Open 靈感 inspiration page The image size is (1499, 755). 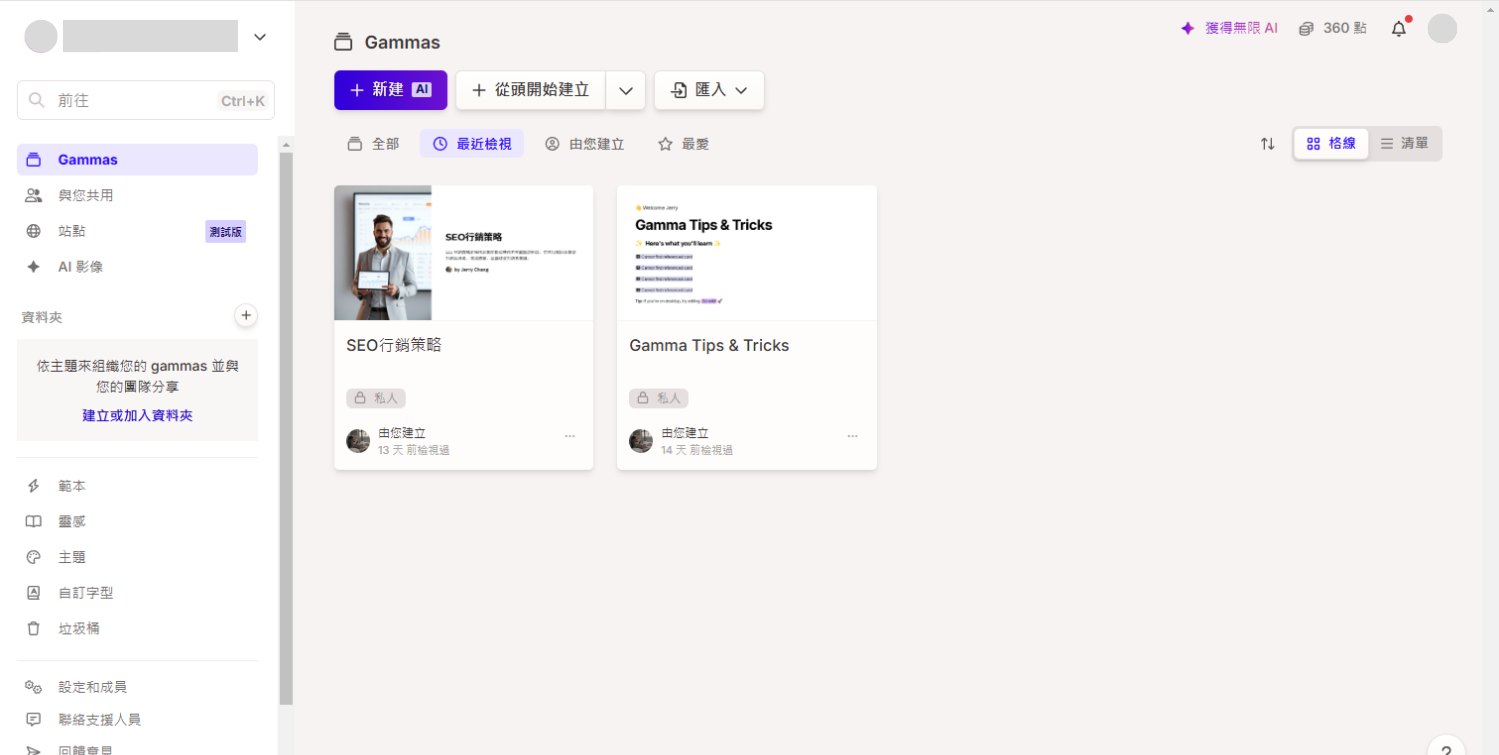coord(137,522)
